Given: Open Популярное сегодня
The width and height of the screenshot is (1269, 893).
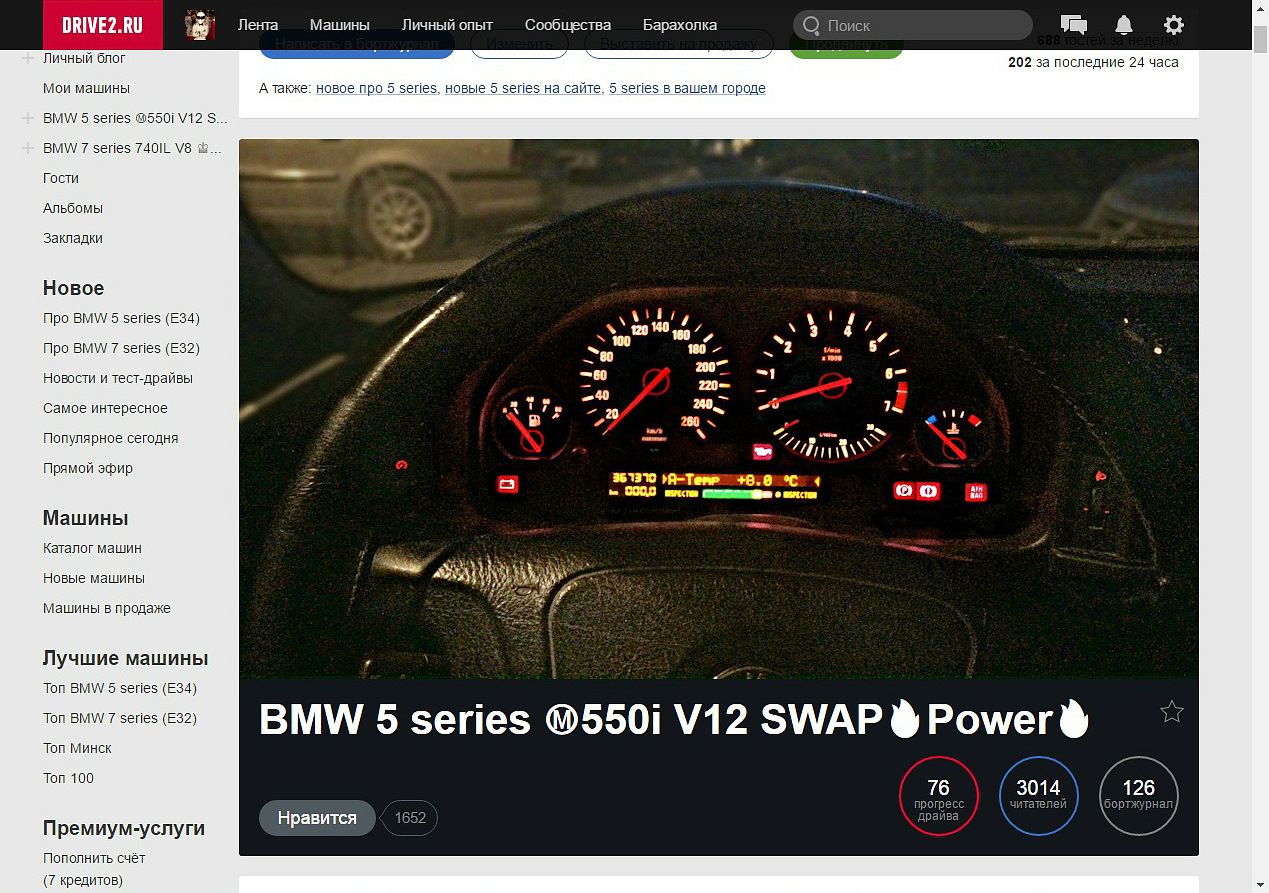Looking at the screenshot, I should pyautogui.click(x=111, y=438).
